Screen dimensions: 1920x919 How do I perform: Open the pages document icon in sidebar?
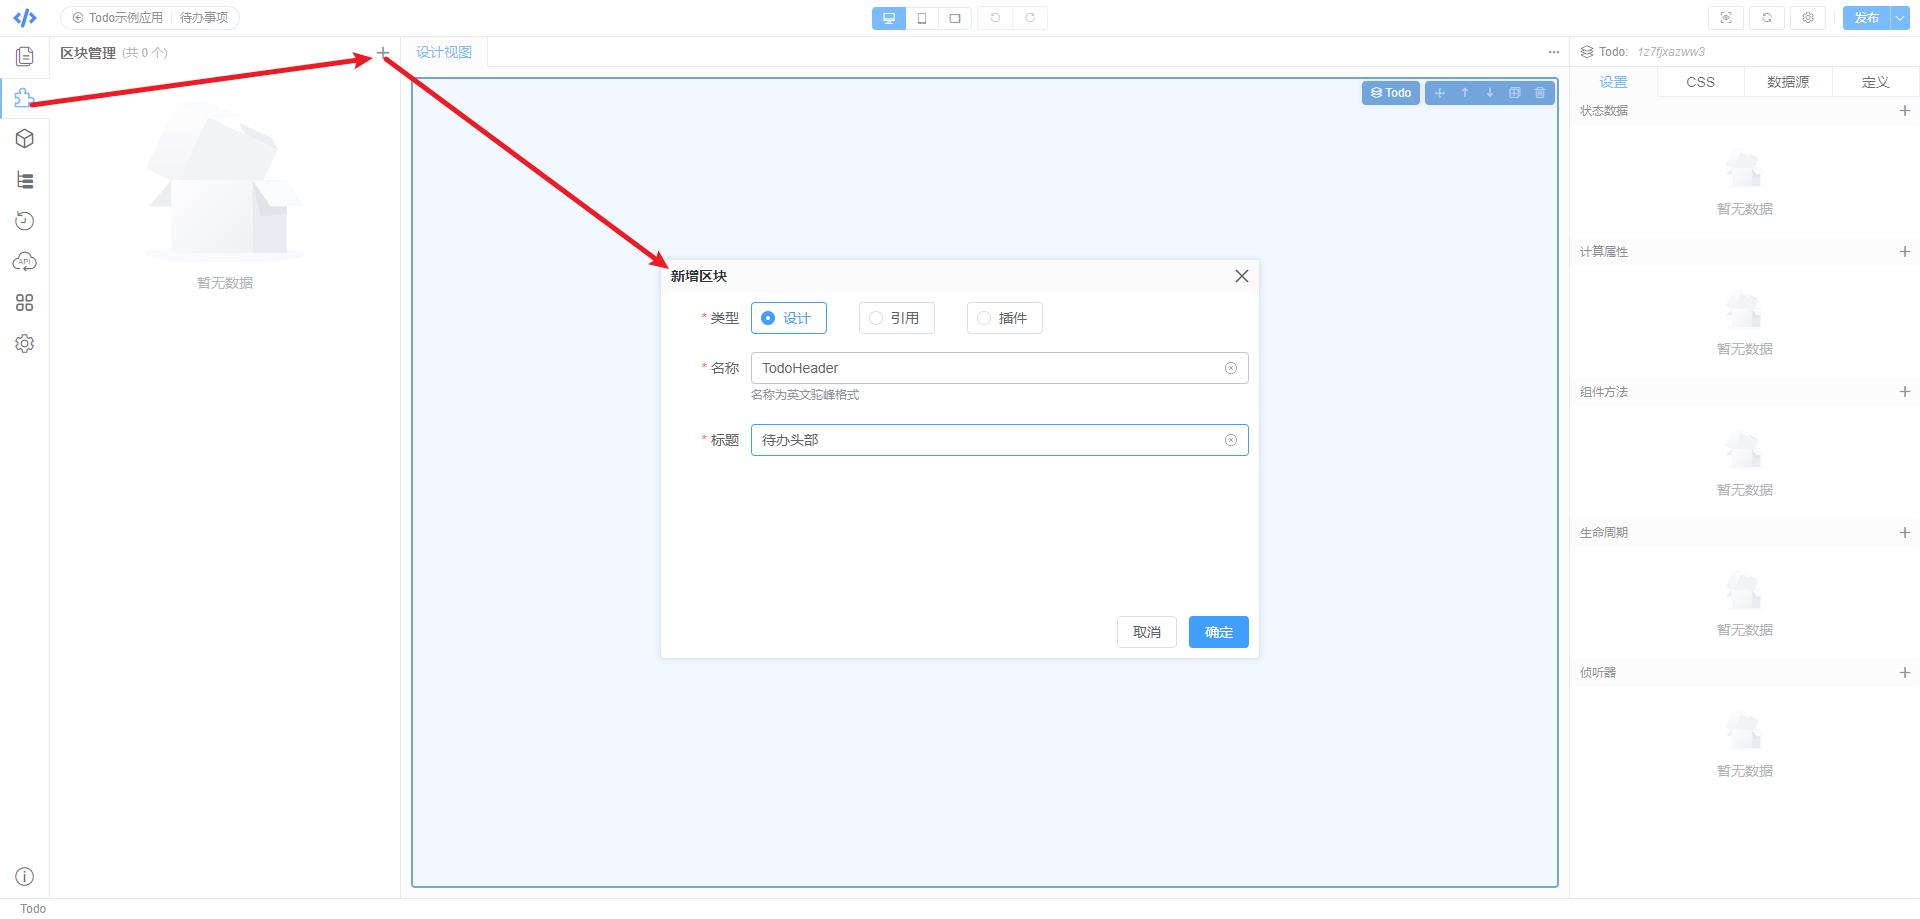(x=24, y=57)
